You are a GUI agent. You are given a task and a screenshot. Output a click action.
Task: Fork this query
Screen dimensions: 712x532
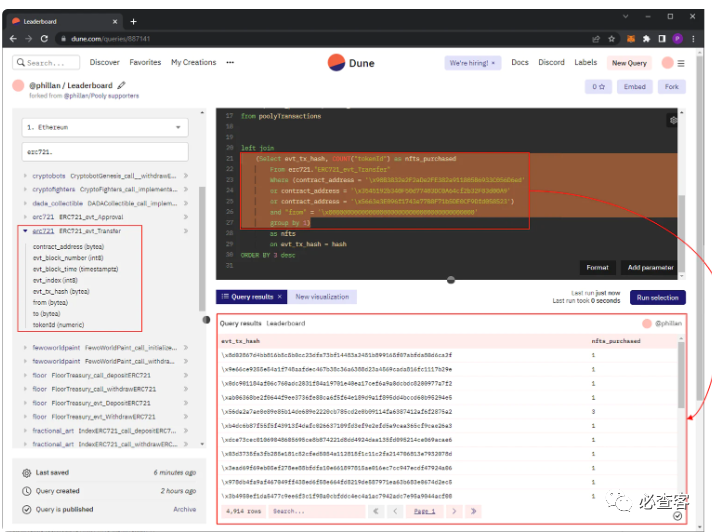pyautogui.click(x=672, y=87)
